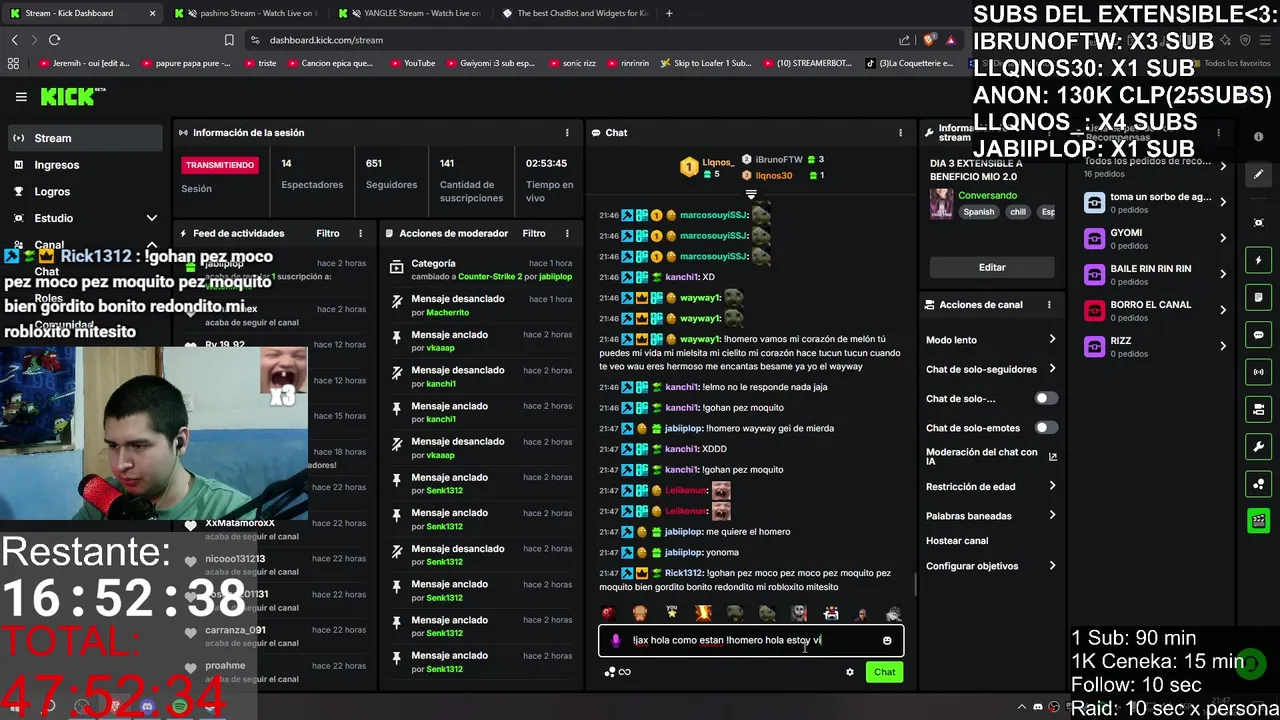Open the Stream sidebar item
The height and width of the screenshot is (720, 1280).
[84, 138]
